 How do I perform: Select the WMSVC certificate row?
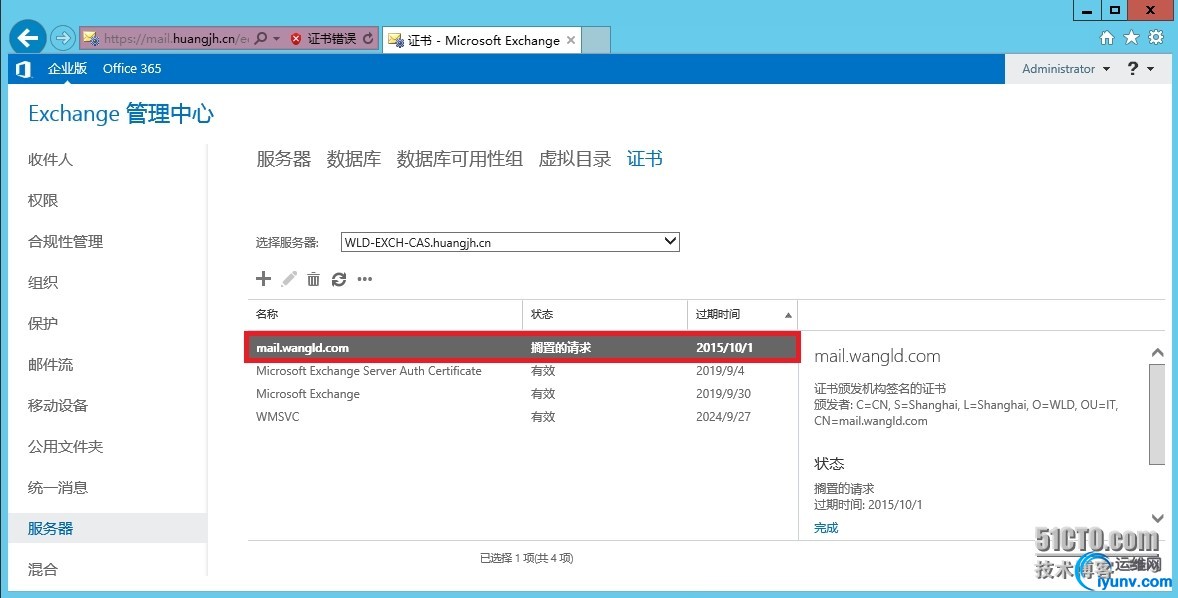522,416
